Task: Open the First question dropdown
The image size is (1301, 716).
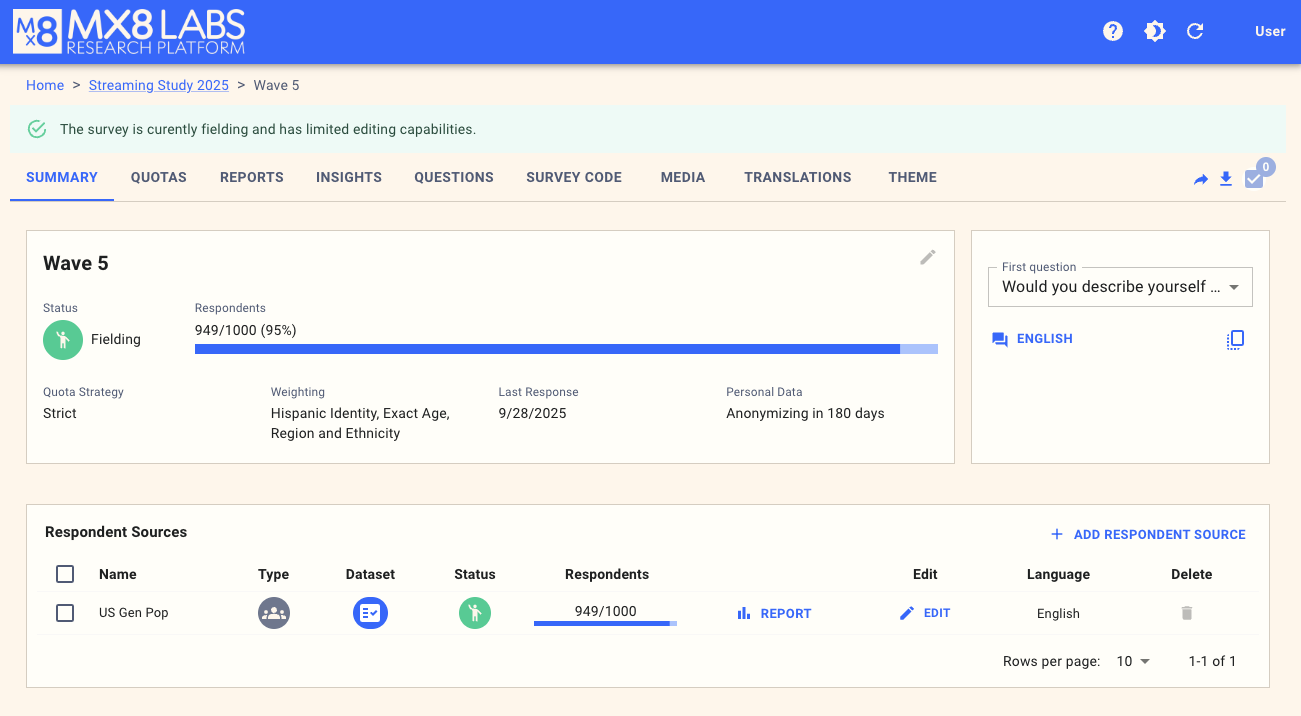Action: click(1120, 287)
